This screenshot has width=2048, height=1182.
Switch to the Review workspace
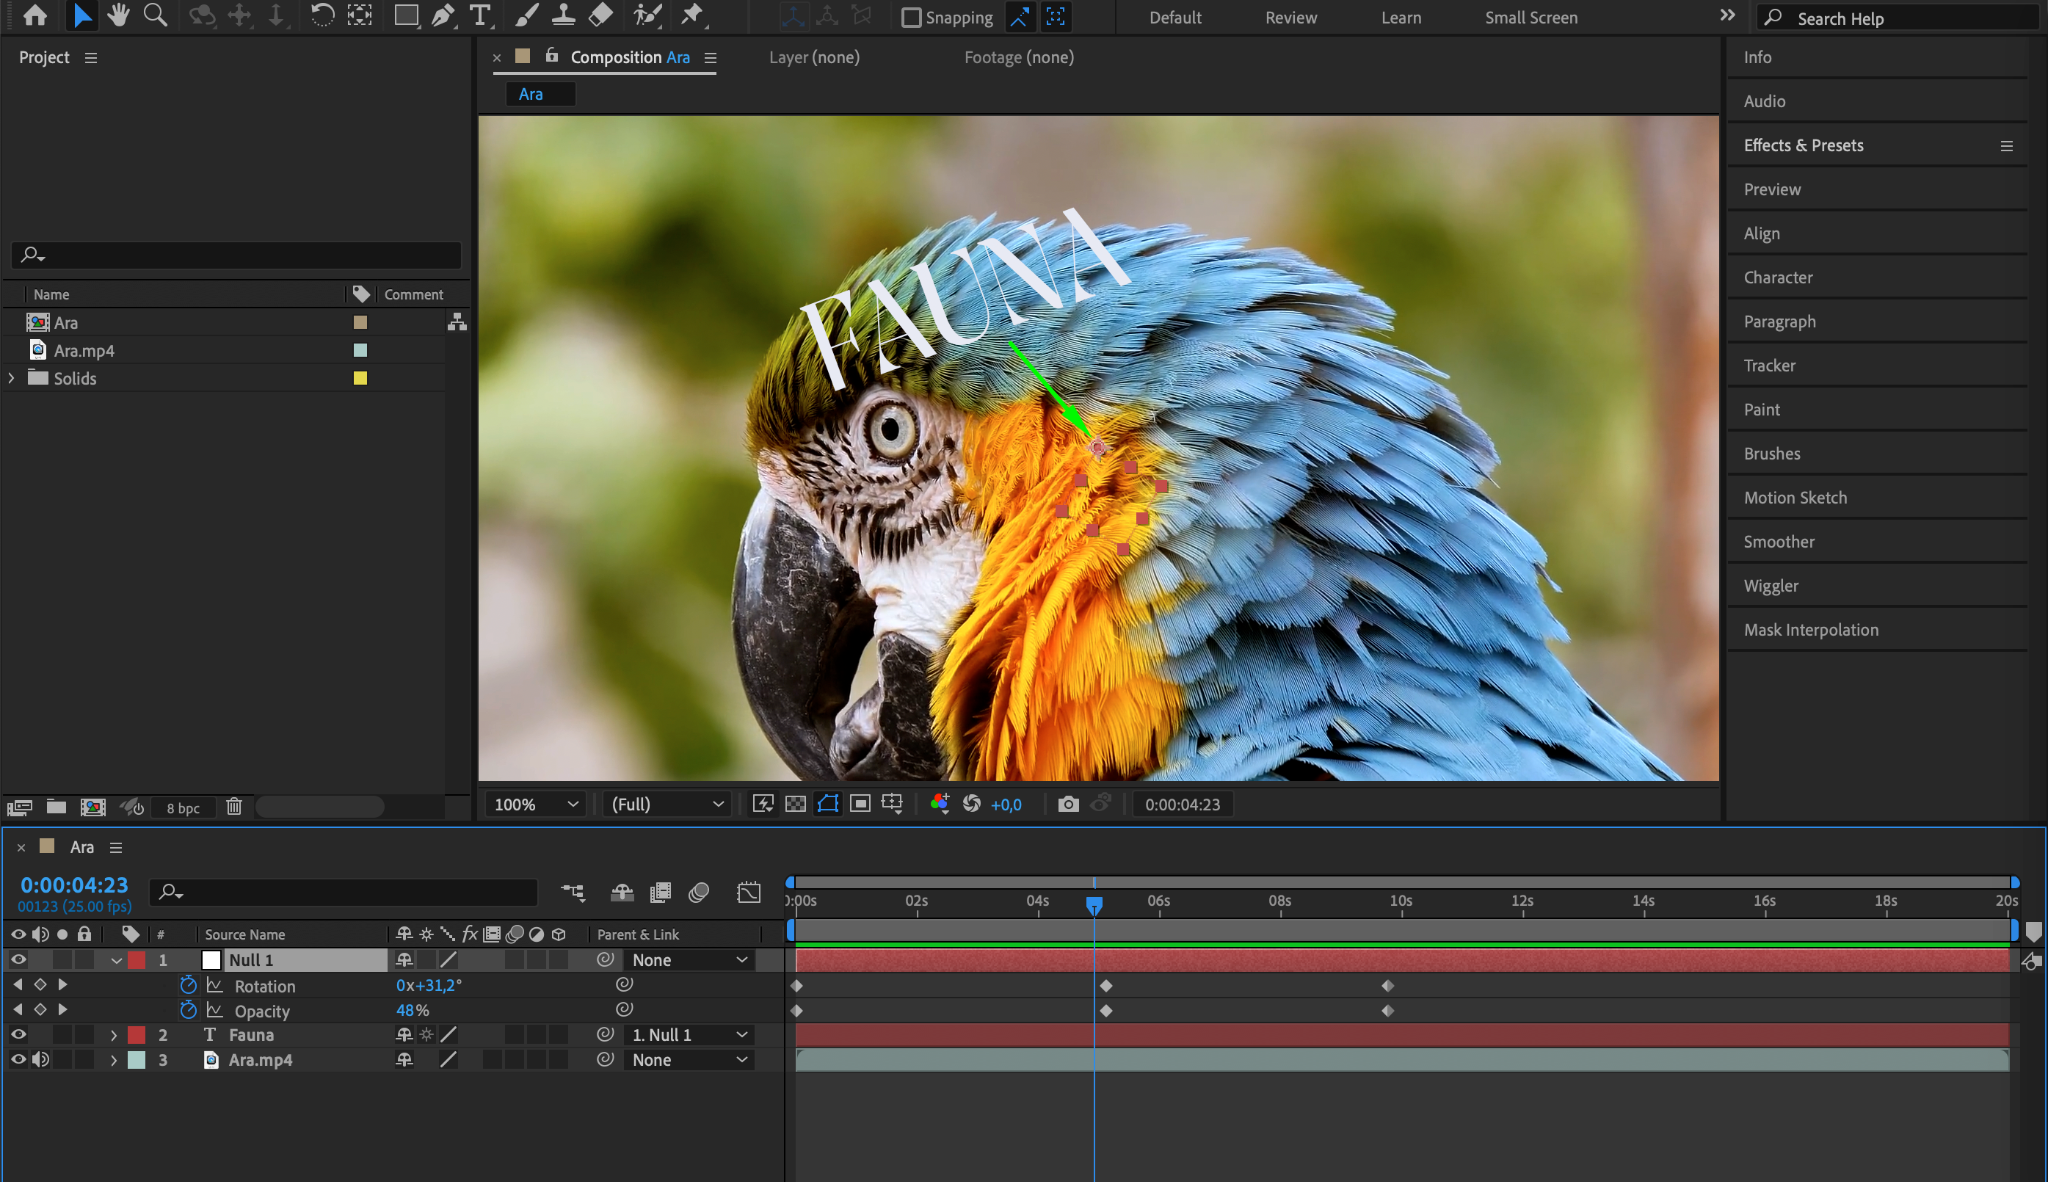[x=1291, y=18]
